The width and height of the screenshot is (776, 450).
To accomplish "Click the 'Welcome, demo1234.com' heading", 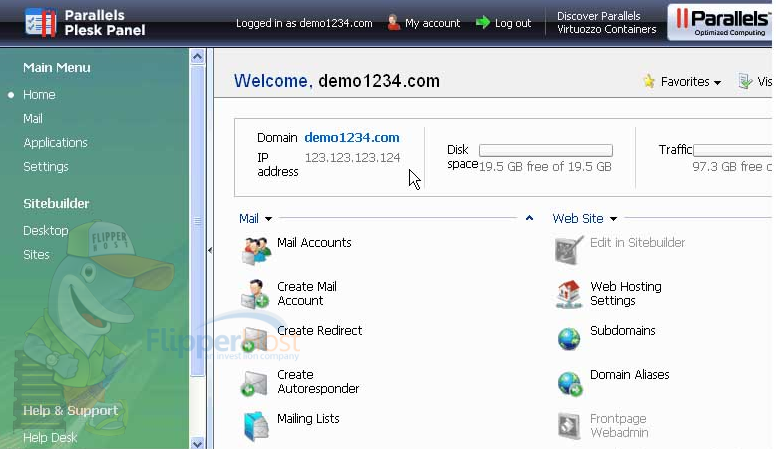I will click(x=337, y=81).
